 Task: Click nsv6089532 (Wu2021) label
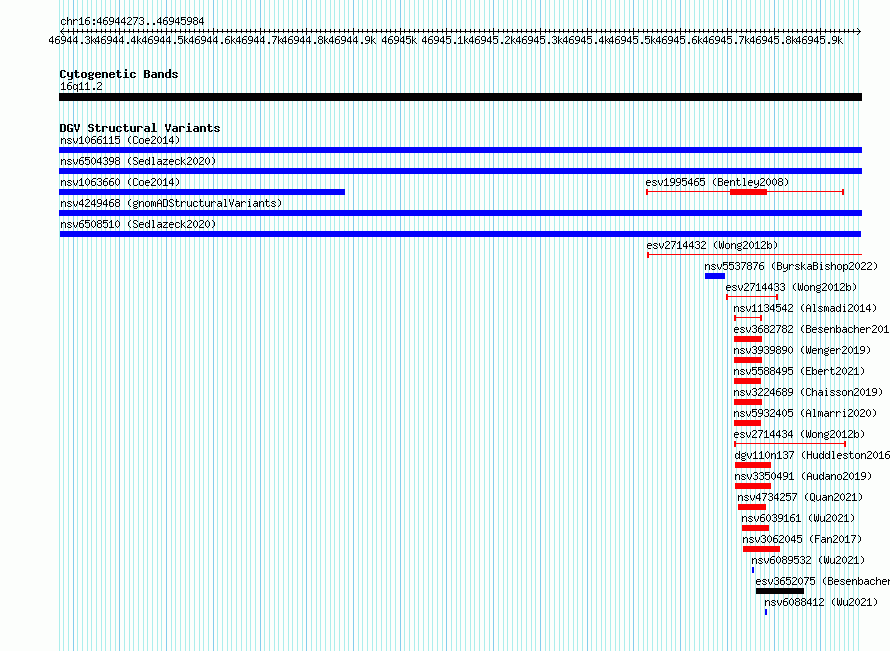click(x=808, y=560)
